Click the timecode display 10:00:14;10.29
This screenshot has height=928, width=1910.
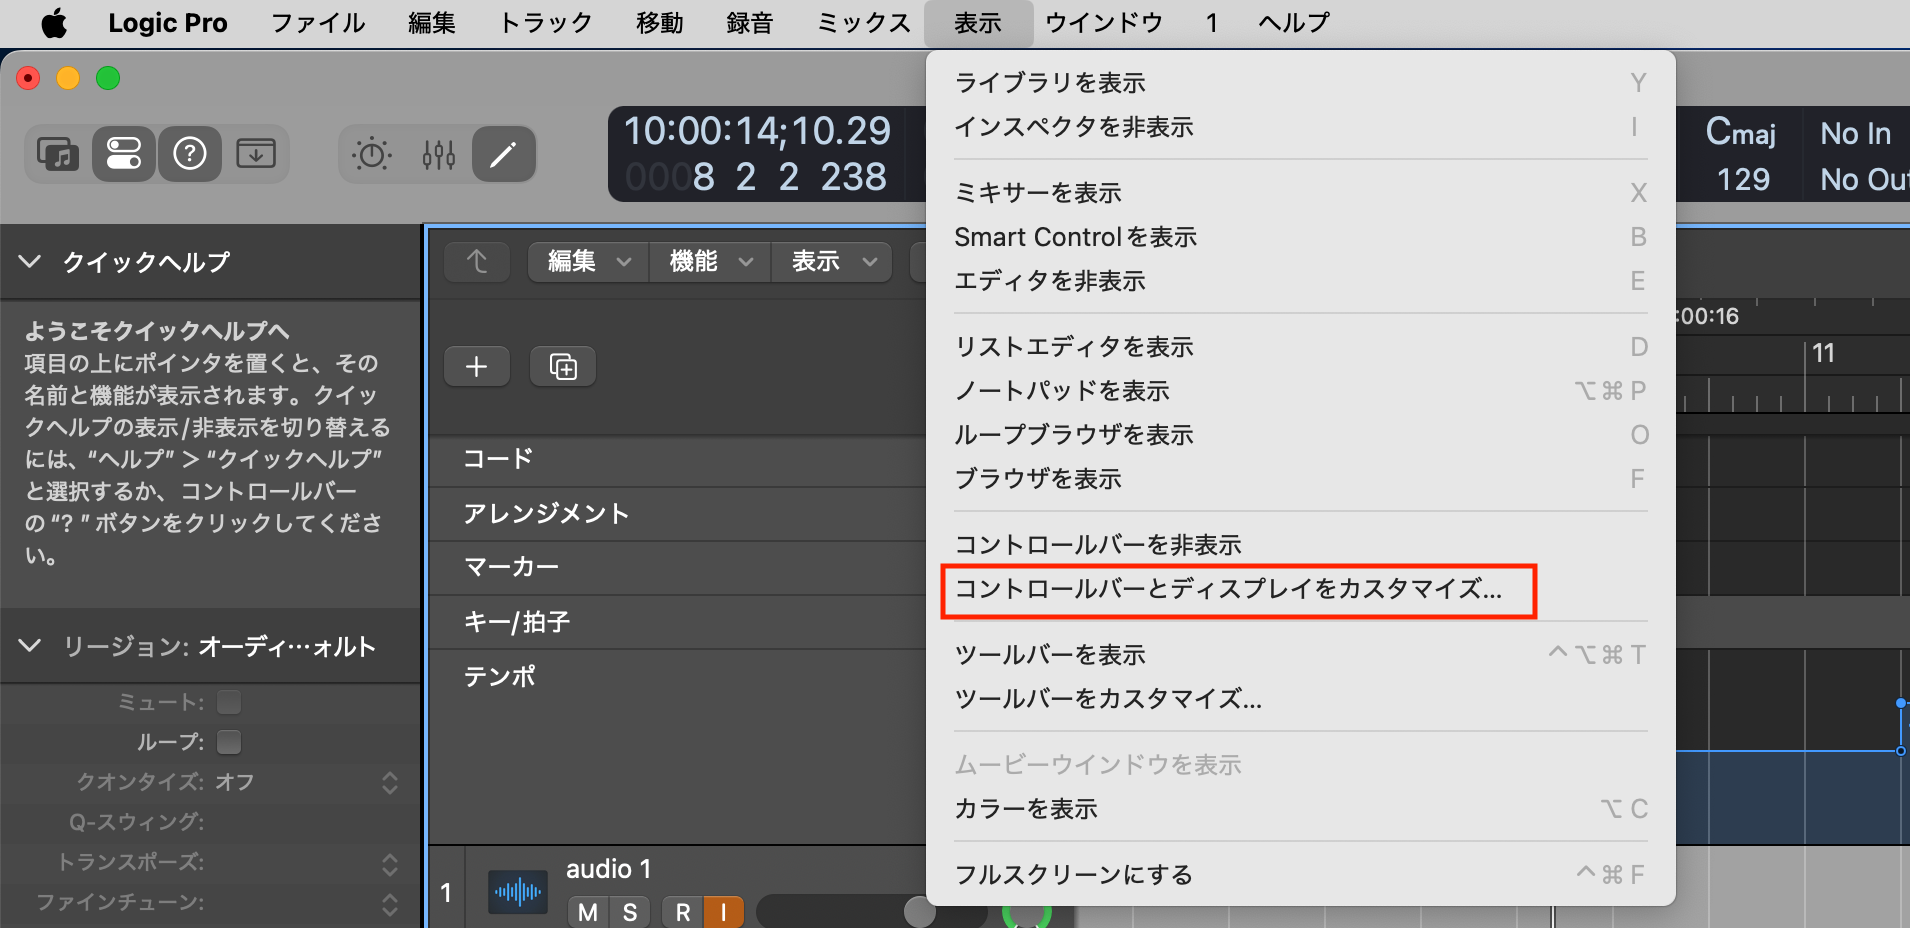tap(757, 131)
